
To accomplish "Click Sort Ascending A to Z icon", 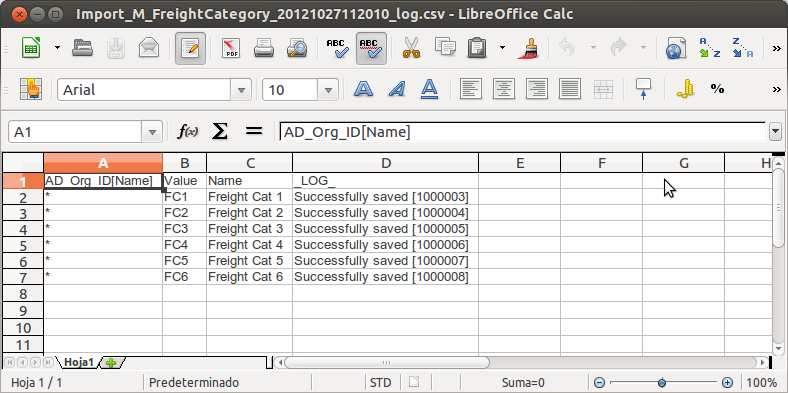I will [710, 48].
